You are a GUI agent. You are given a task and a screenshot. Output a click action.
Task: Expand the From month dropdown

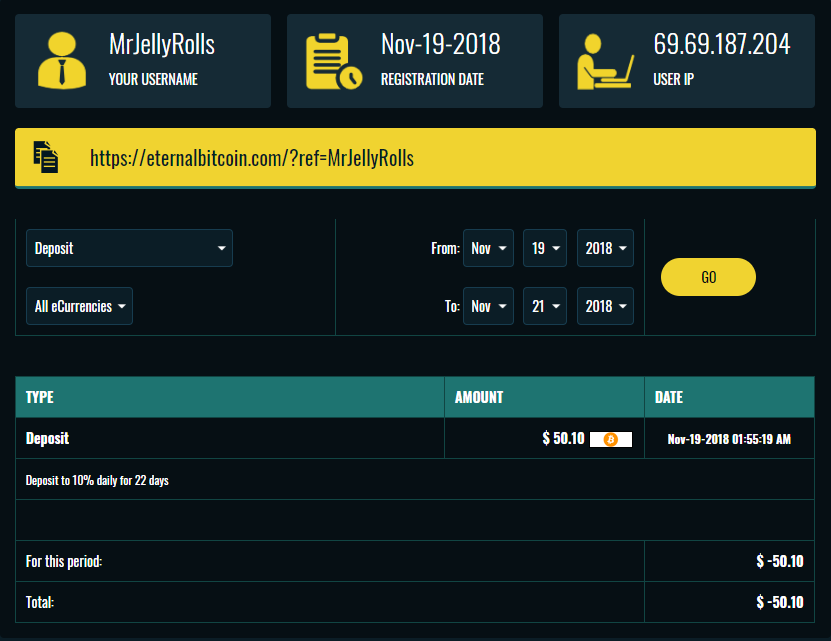point(488,248)
